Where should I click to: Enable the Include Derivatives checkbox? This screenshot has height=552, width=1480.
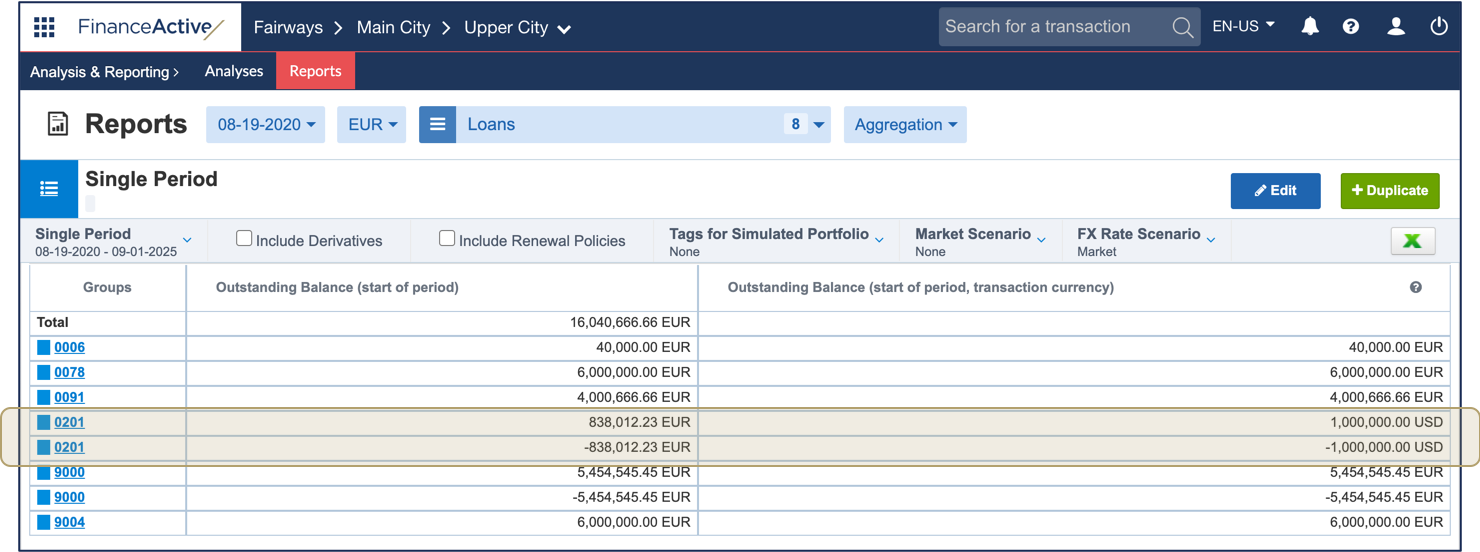[x=244, y=238]
